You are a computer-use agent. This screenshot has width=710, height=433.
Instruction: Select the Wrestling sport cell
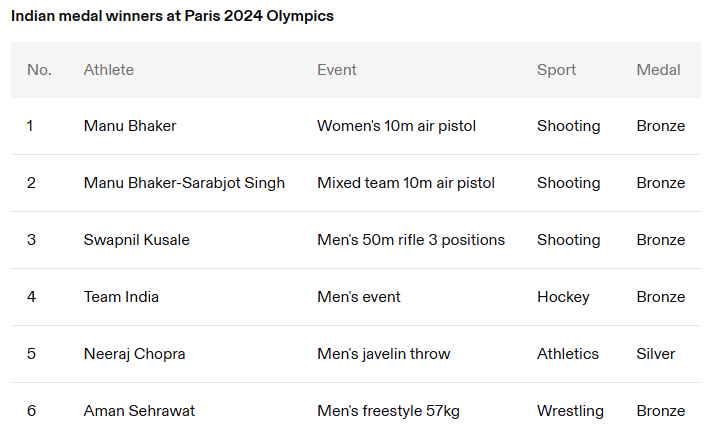(x=570, y=411)
